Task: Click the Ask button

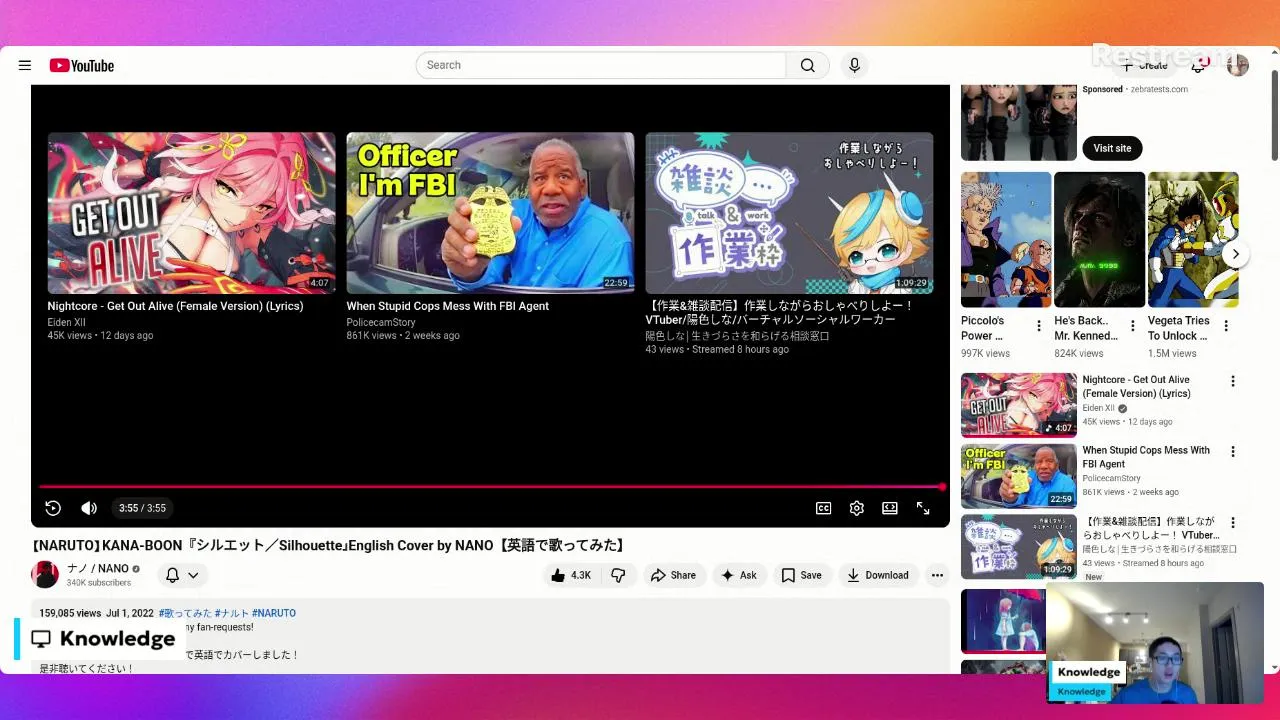Action: coord(739,575)
